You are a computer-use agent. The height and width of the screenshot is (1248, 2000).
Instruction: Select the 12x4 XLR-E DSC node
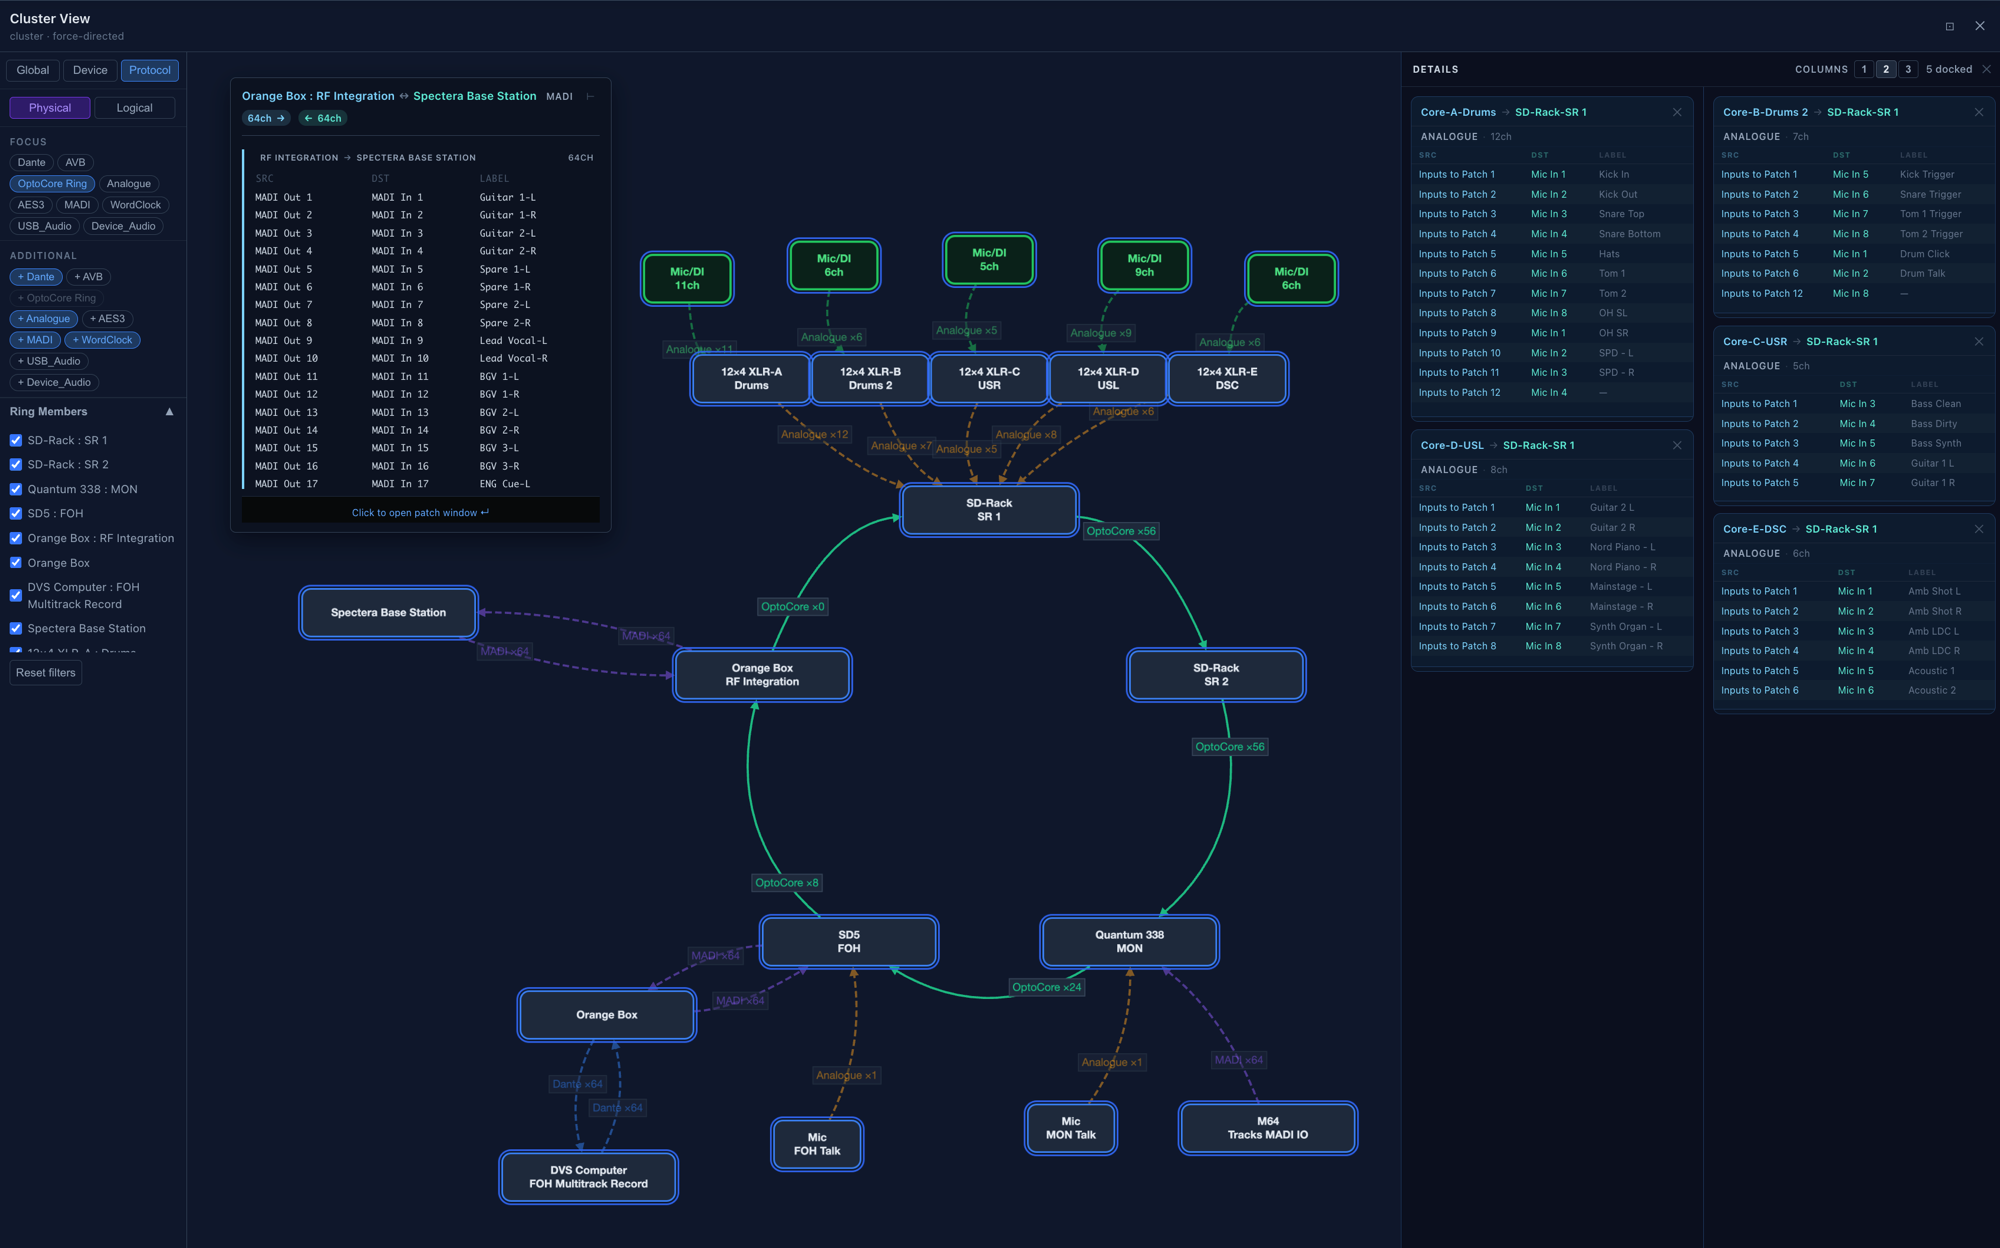pos(1227,378)
